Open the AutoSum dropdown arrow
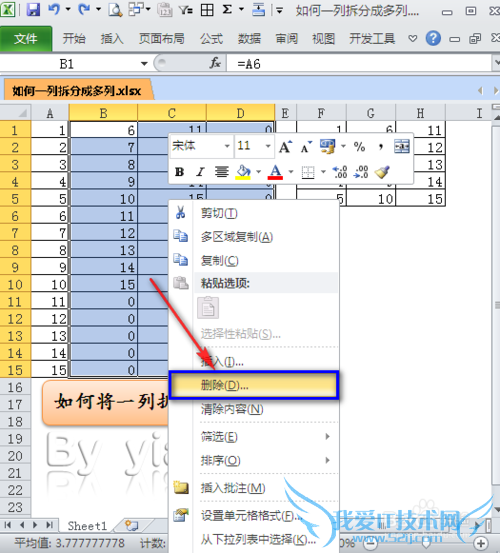 [x=242, y=10]
